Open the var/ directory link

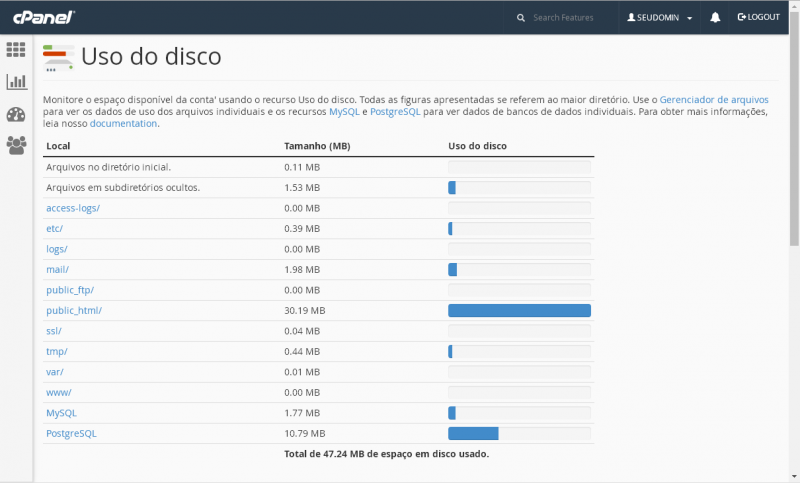[x=55, y=372]
